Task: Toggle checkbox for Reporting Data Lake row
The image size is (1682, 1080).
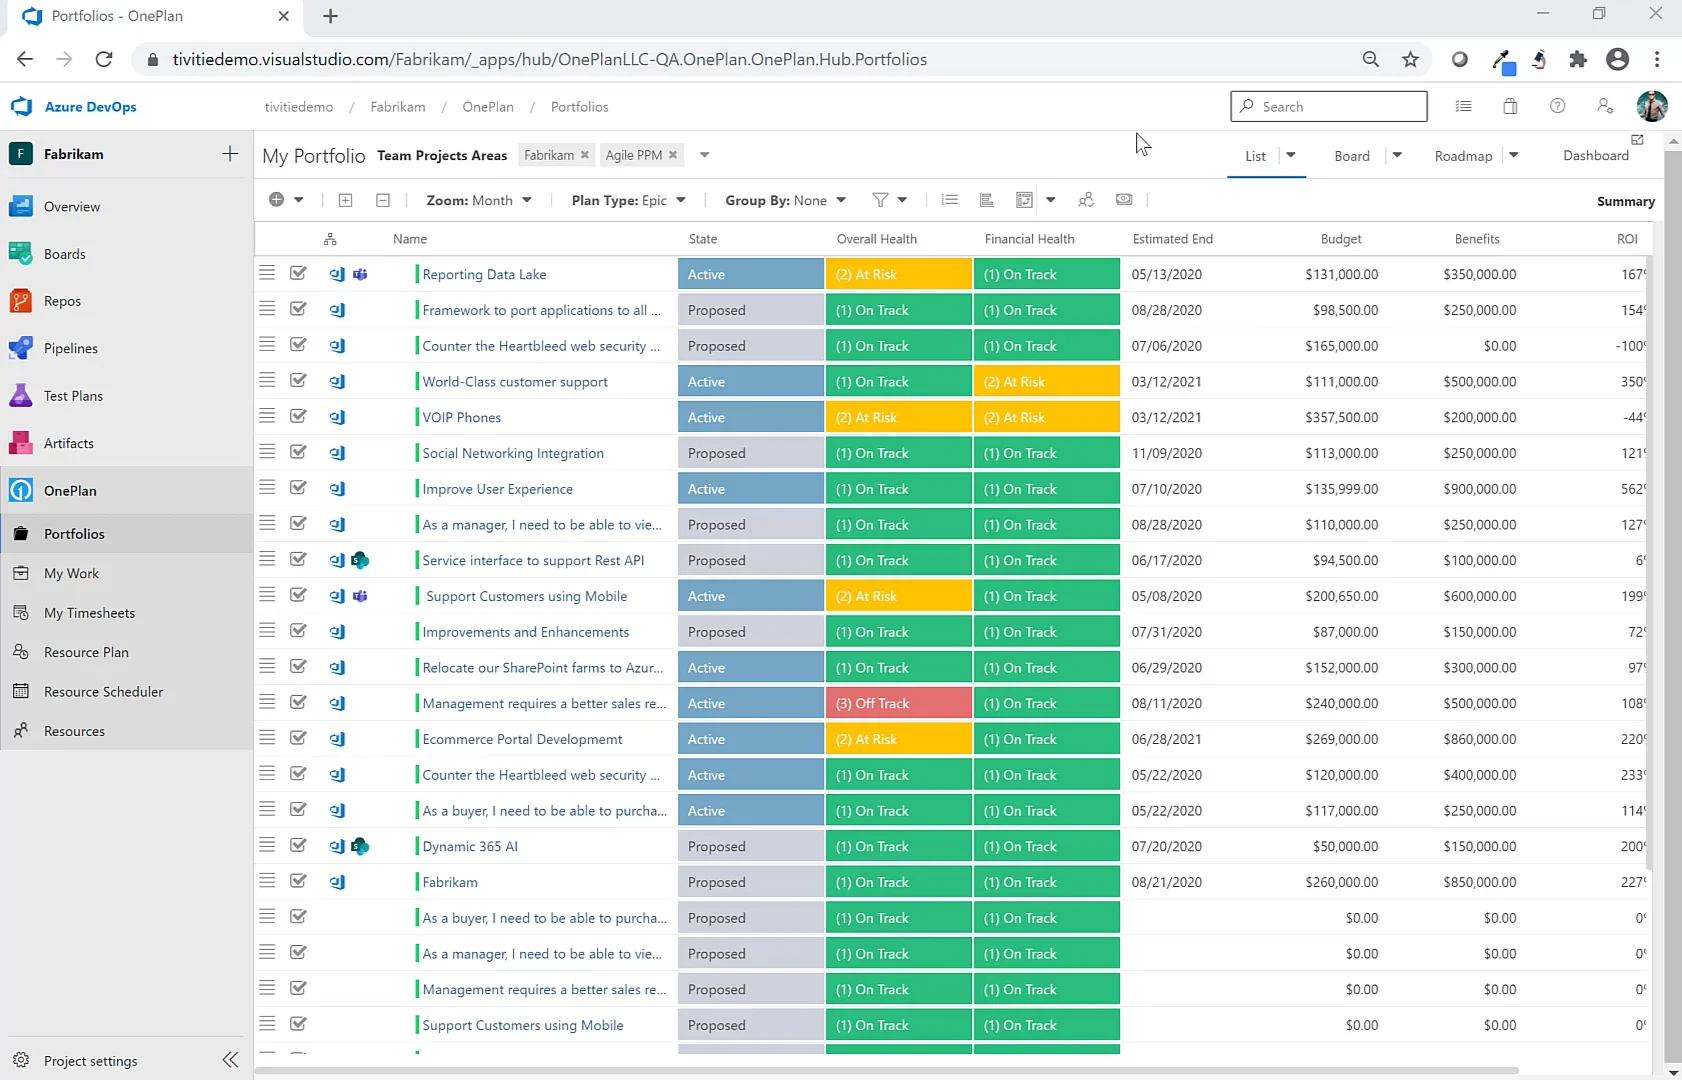Action: (x=298, y=273)
